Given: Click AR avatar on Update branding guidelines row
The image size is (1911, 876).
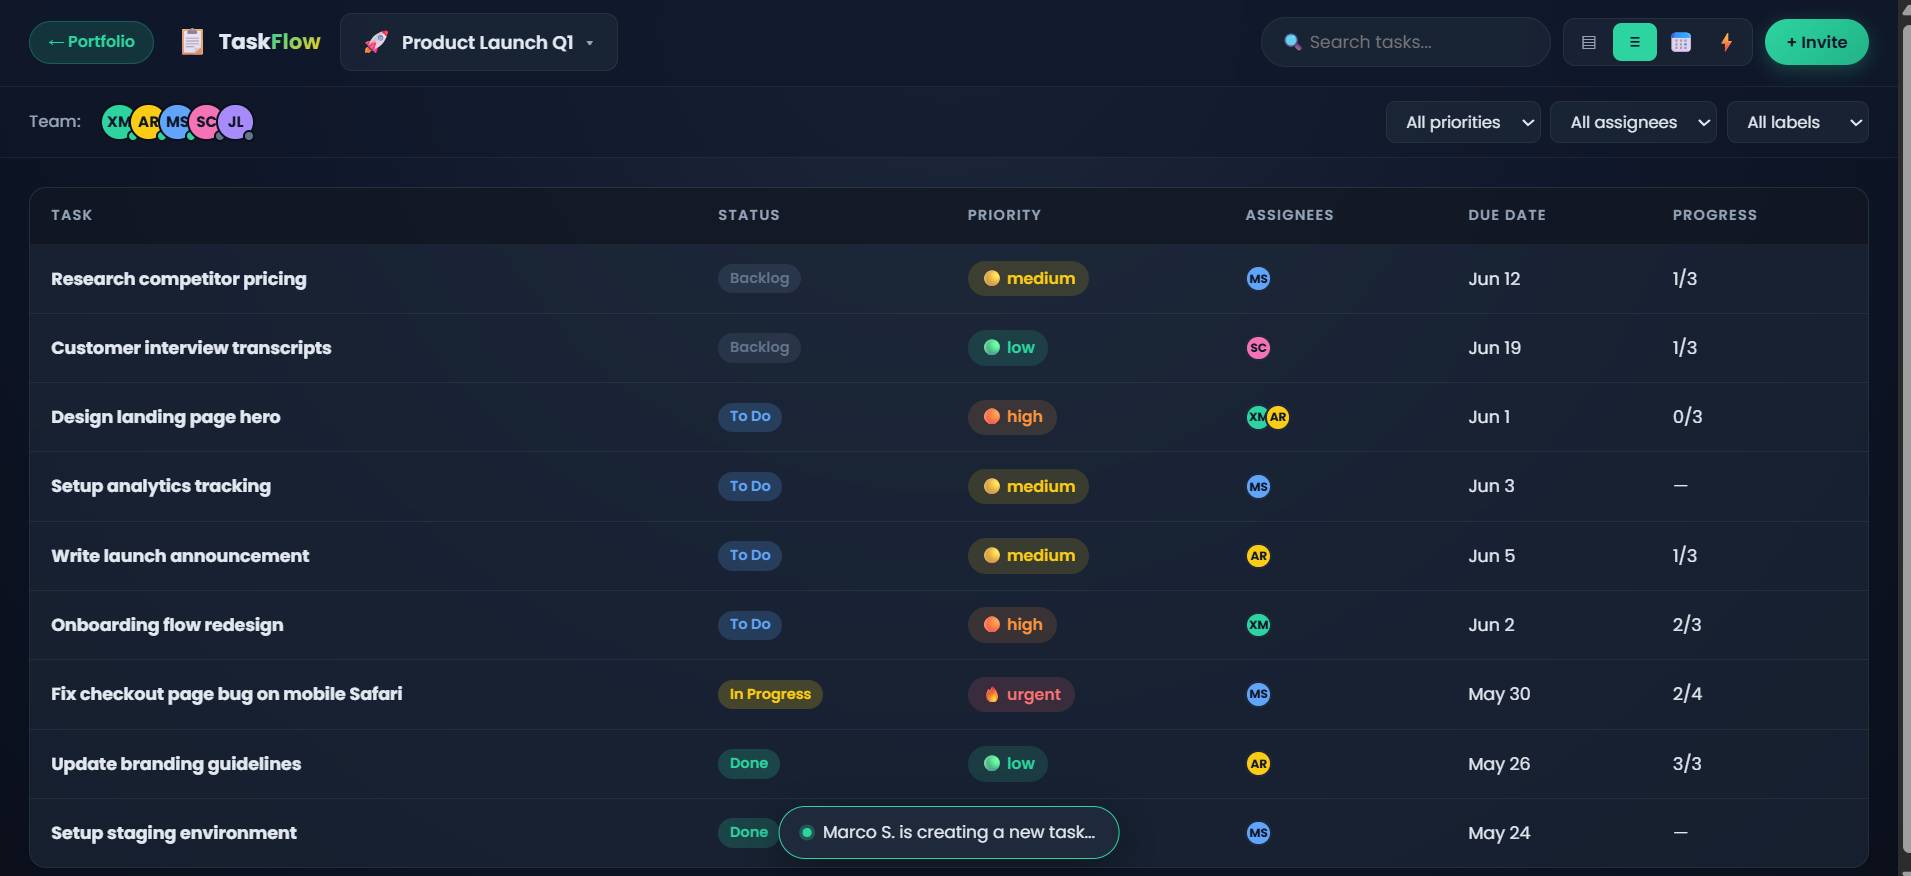Looking at the screenshot, I should click(1258, 764).
